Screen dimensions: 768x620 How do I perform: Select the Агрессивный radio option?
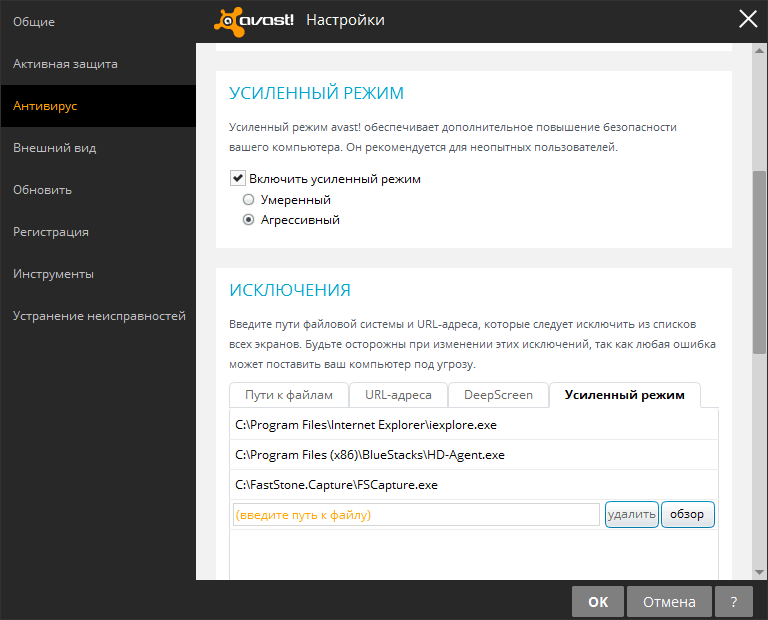pos(249,220)
